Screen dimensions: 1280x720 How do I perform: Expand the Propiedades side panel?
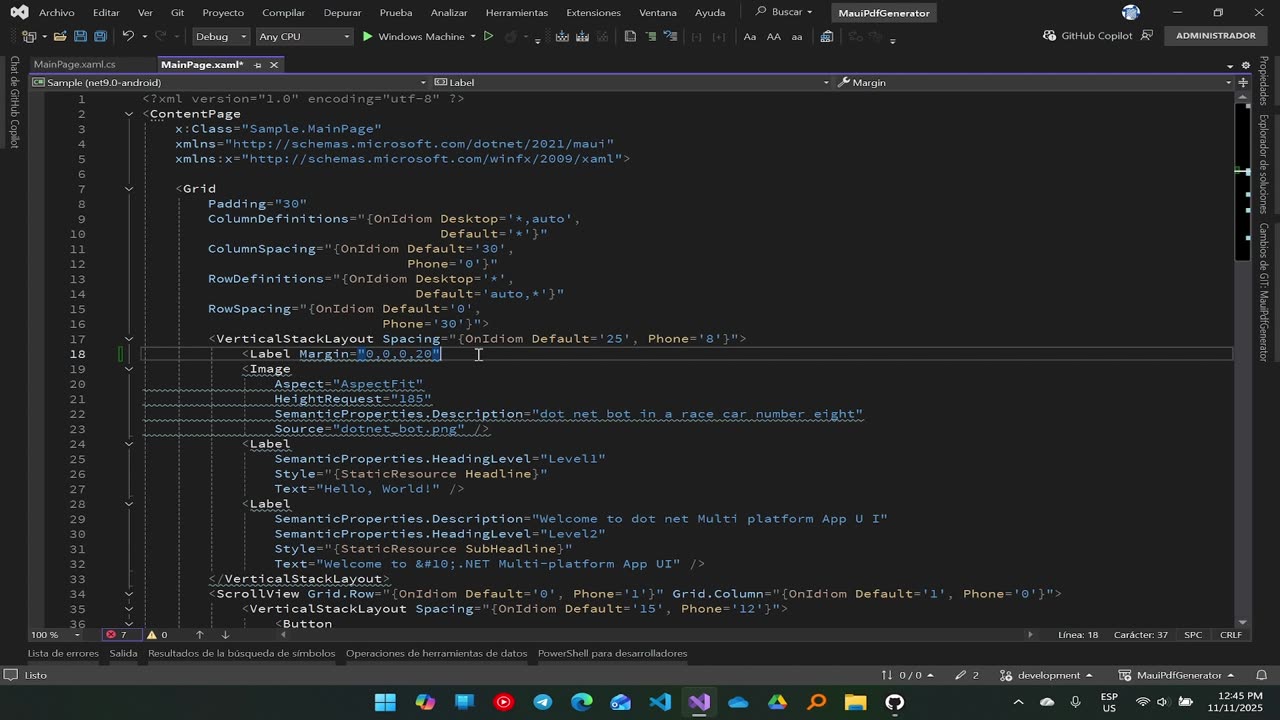tap(1263, 81)
